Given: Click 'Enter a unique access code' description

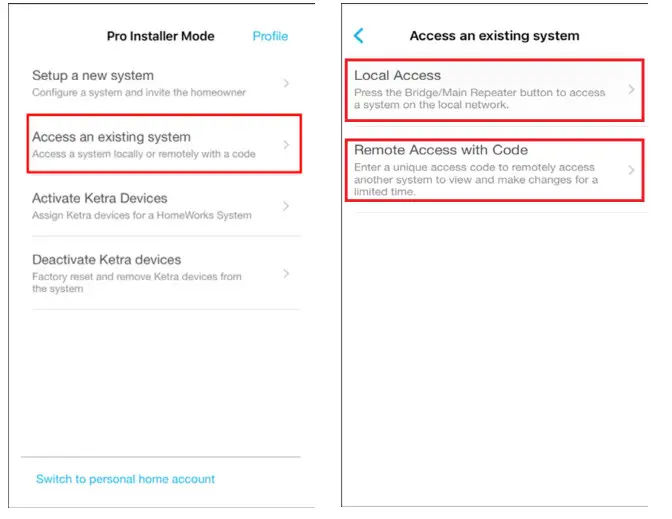Looking at the screenshot, I should 476,180.
